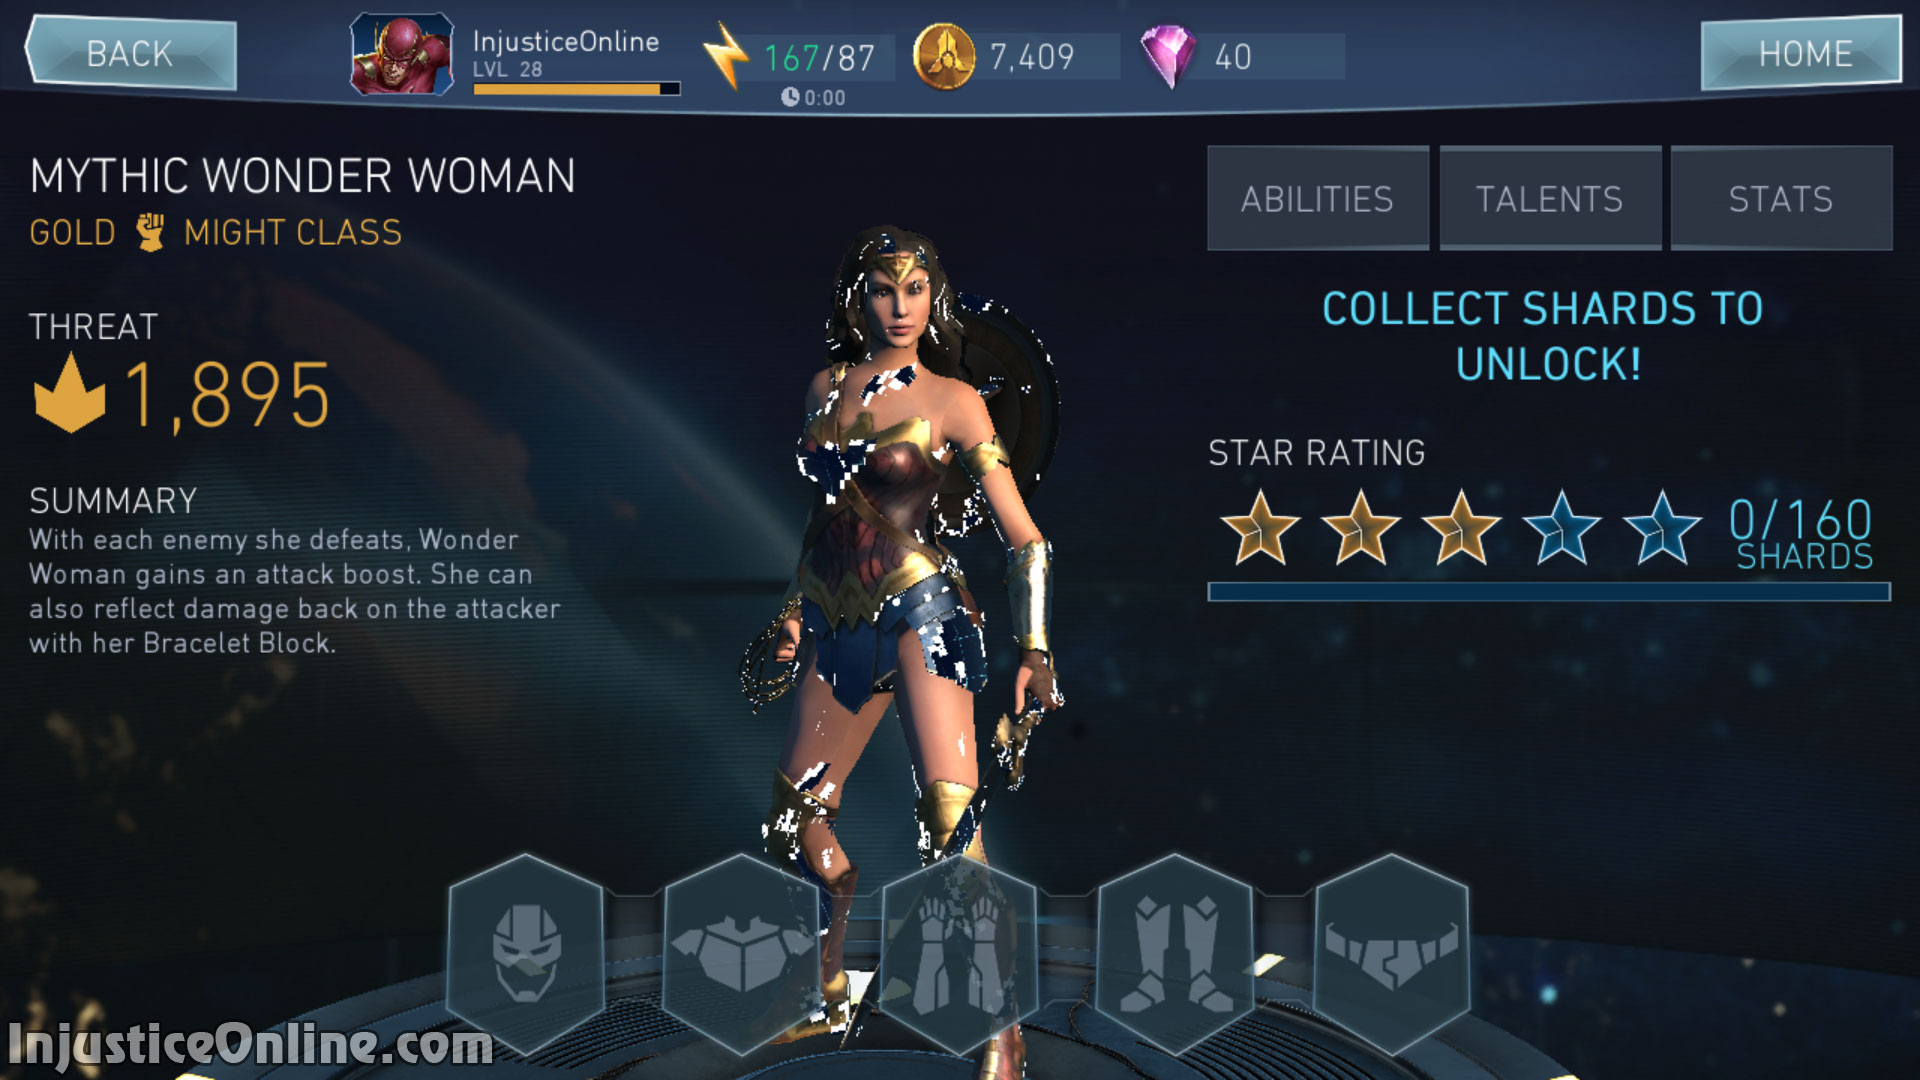Tap the gold credits coin icon
Screen dimensions: 1920x1080
tap(944, 56)
